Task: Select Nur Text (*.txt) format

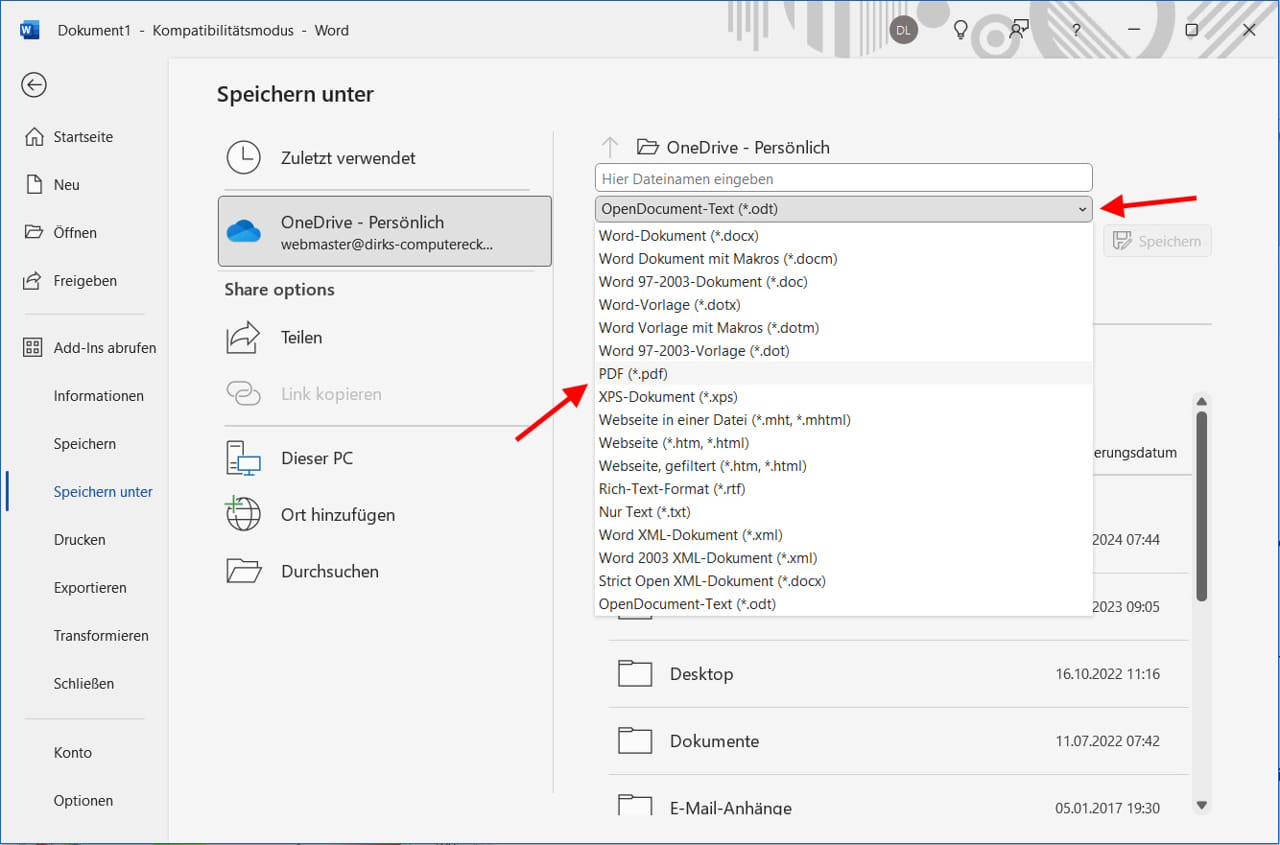Action: (x=843, y=512)
